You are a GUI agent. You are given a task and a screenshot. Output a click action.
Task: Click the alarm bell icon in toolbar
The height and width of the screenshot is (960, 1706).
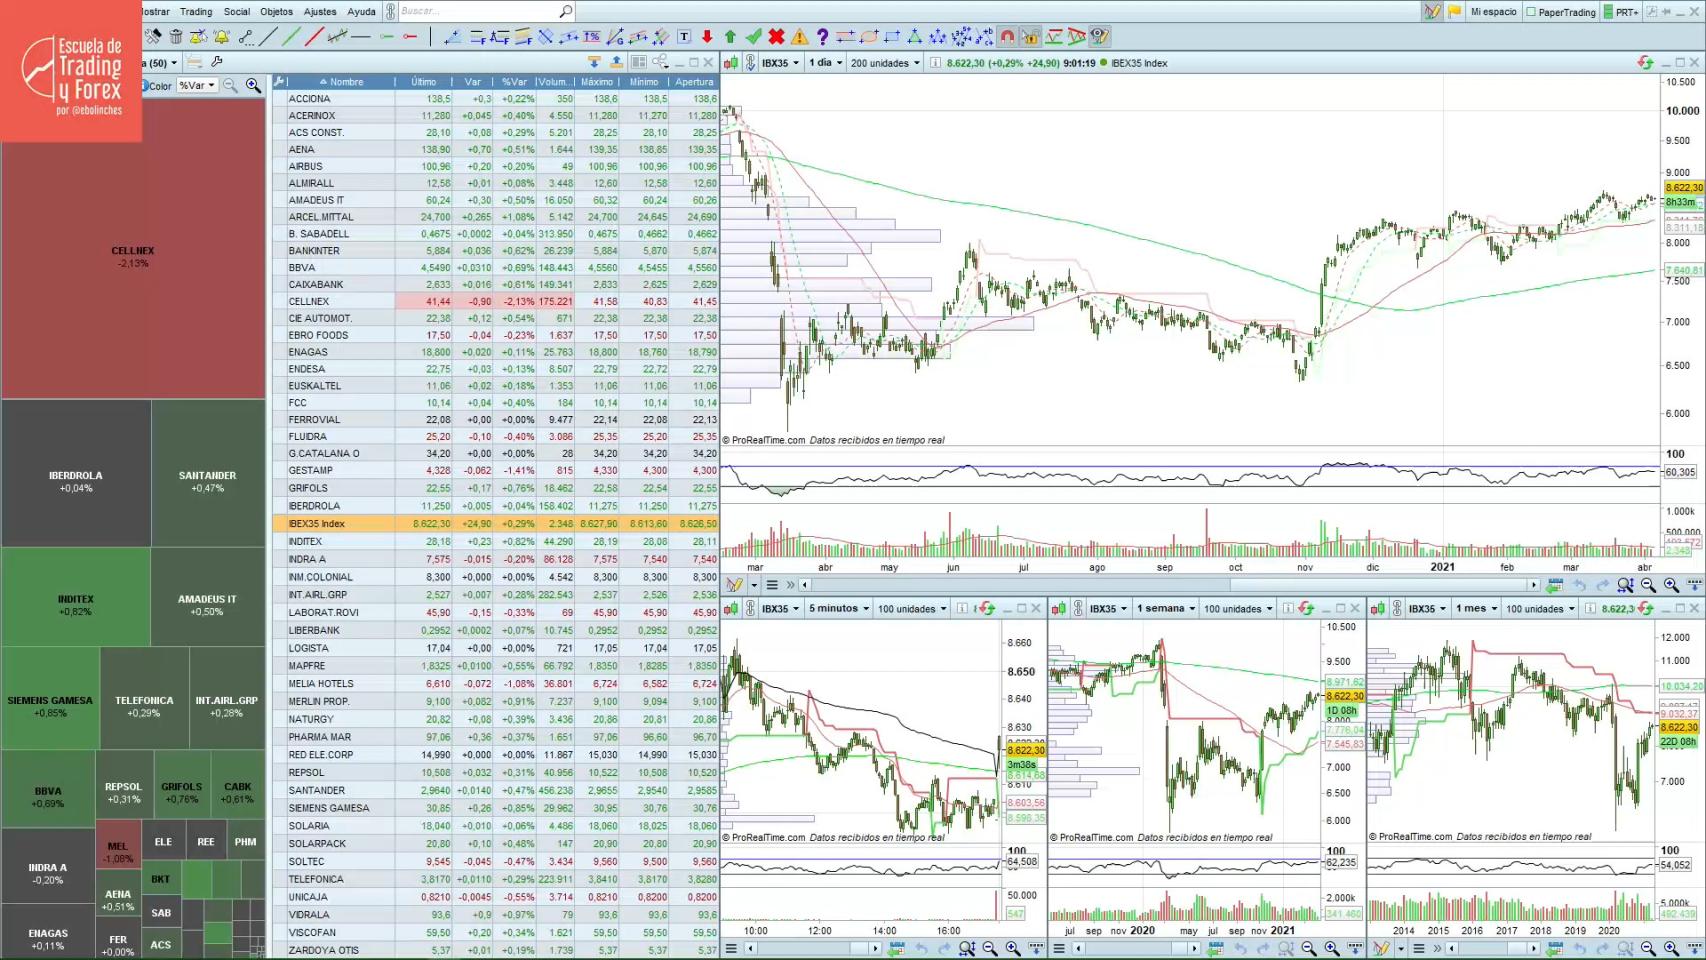coord(221,37)
